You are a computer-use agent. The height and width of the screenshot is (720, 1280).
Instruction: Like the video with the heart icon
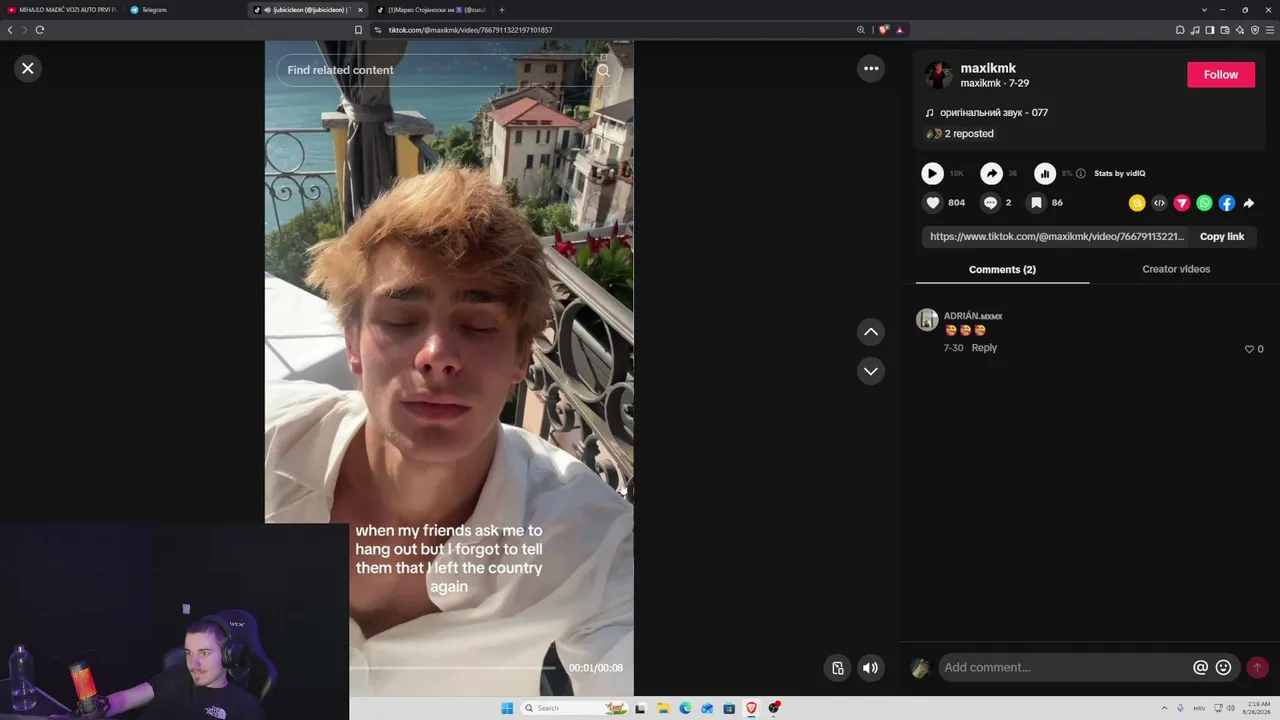pos(933,203)
